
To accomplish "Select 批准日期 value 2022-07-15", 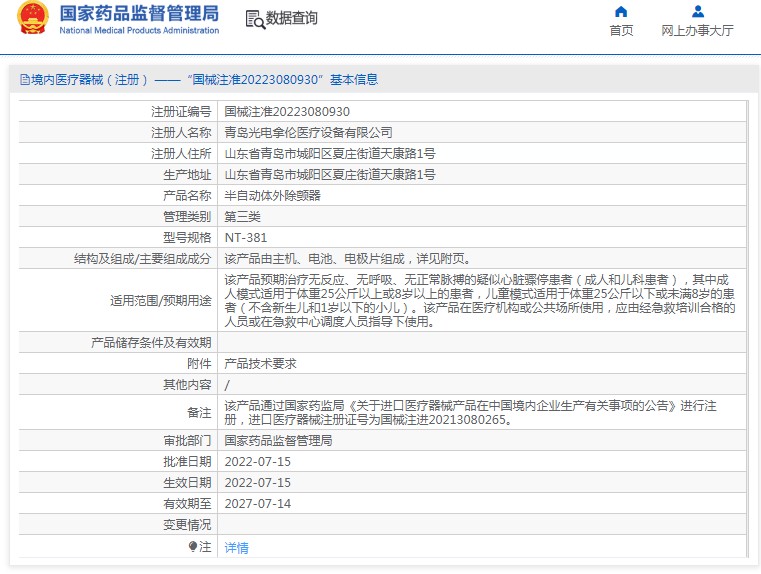I will (x=258, y=461).
